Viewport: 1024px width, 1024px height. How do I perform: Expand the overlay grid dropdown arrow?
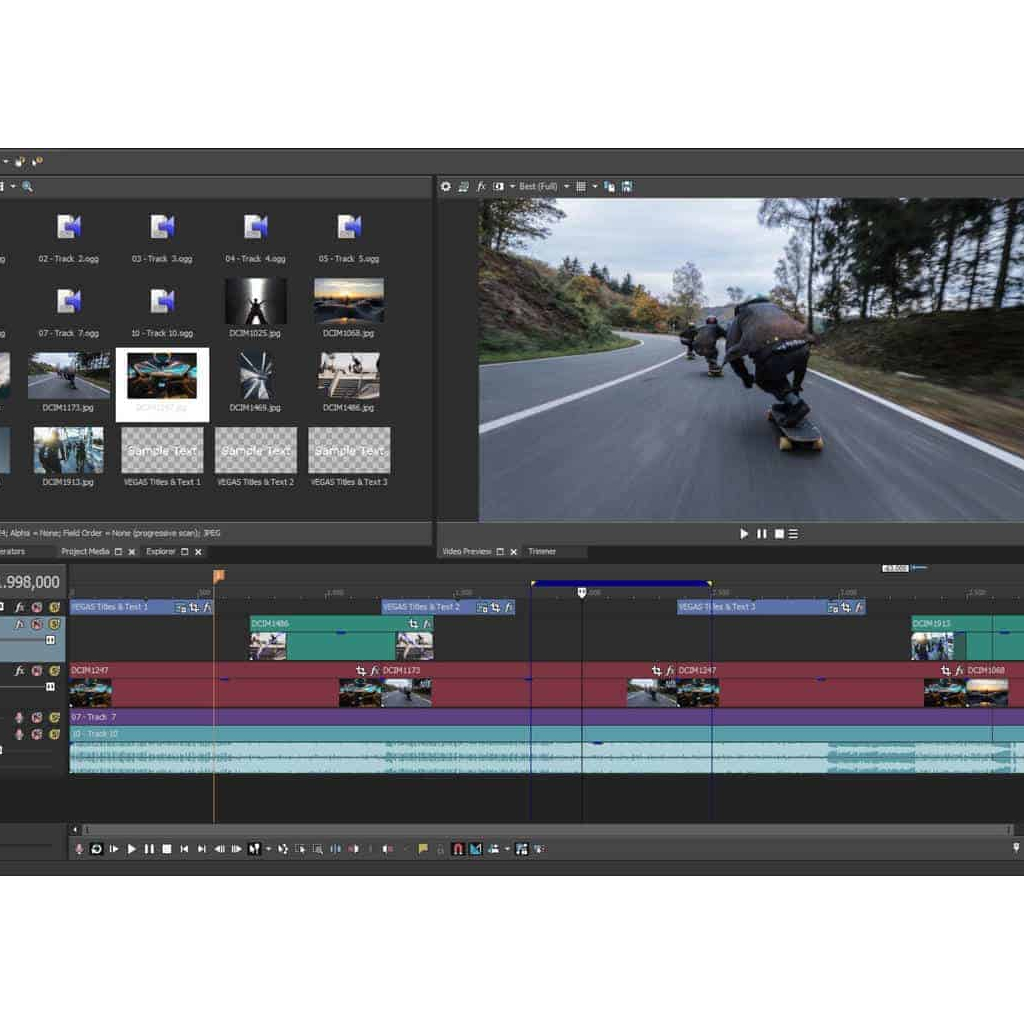coord(594,187)
